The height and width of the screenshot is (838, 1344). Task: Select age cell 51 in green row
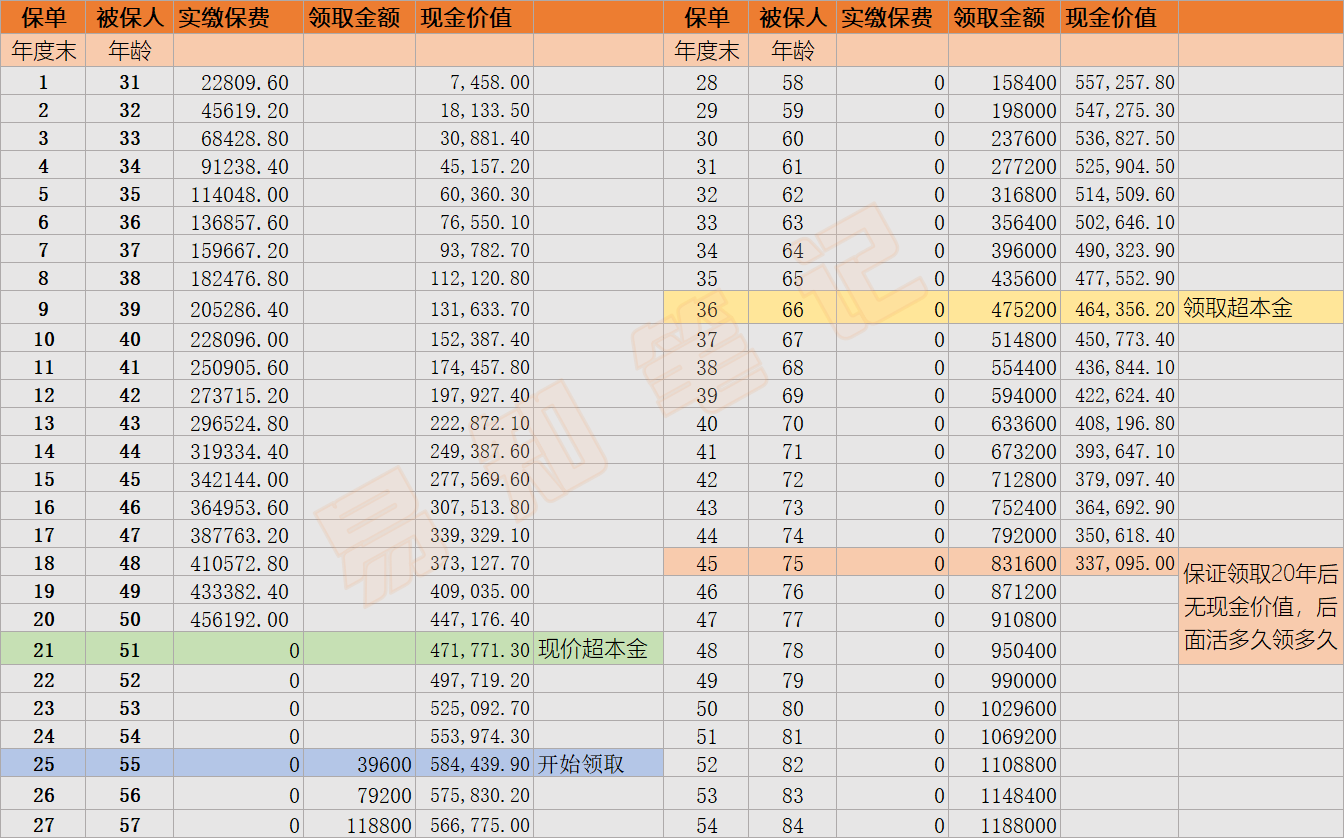pyautogui.click(x=130, y=650)
